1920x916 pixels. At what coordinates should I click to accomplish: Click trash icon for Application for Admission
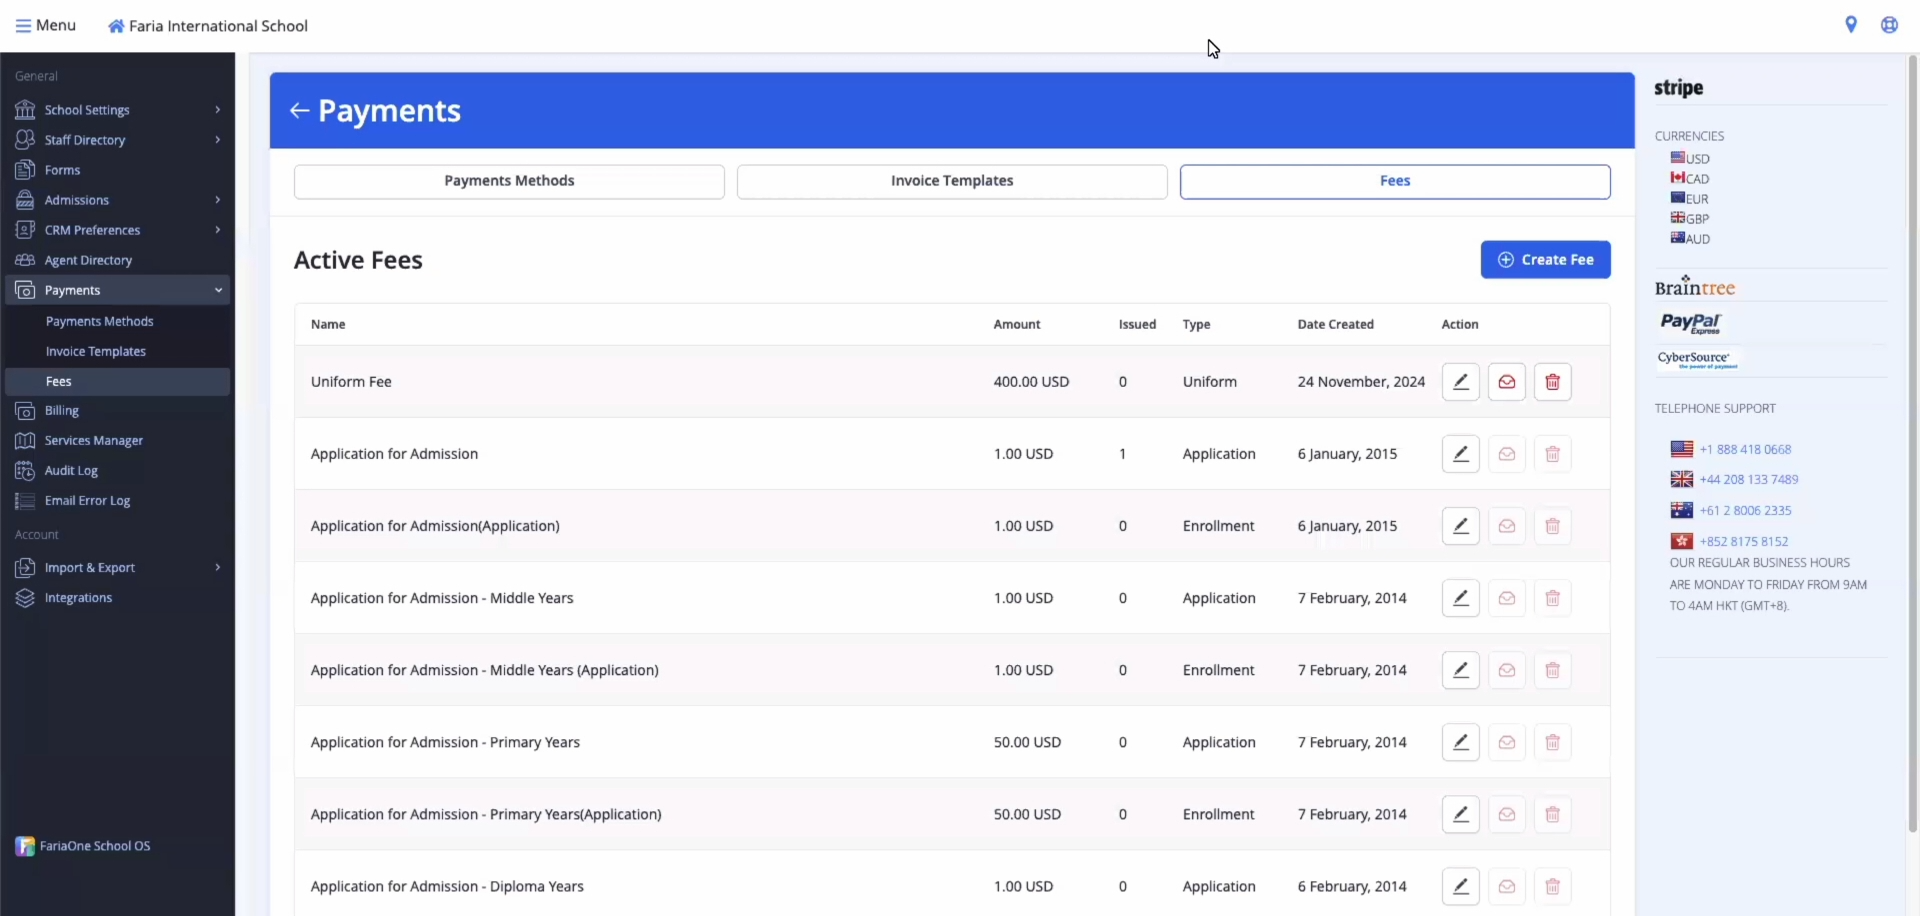pos(1552,454)
